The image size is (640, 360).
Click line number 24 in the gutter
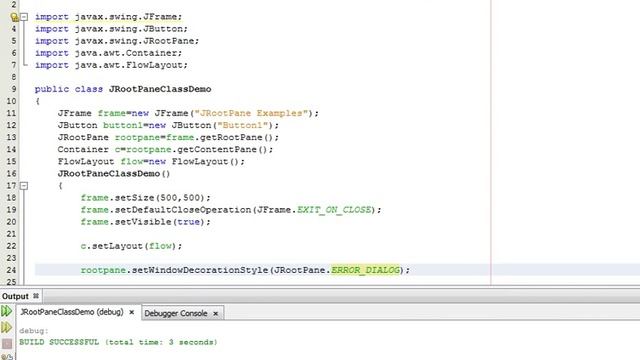pyautogui.click(x=11, y=270)
